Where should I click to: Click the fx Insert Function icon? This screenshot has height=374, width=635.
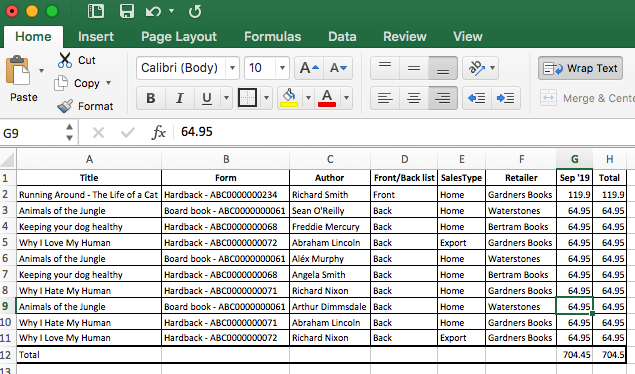(158, 132)
